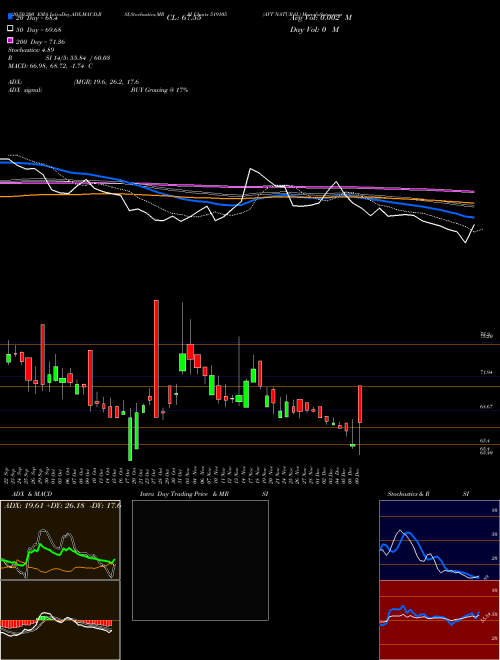
Task: Click the last red candlestick dated 09 Dec
Action: [360, 404]
